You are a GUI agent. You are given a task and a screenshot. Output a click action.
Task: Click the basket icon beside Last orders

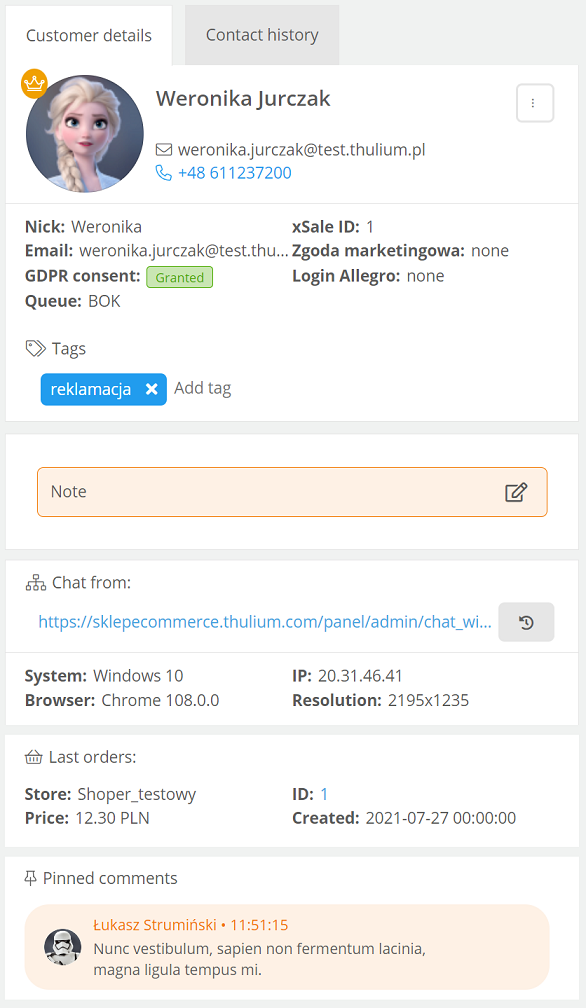(33, 757)
